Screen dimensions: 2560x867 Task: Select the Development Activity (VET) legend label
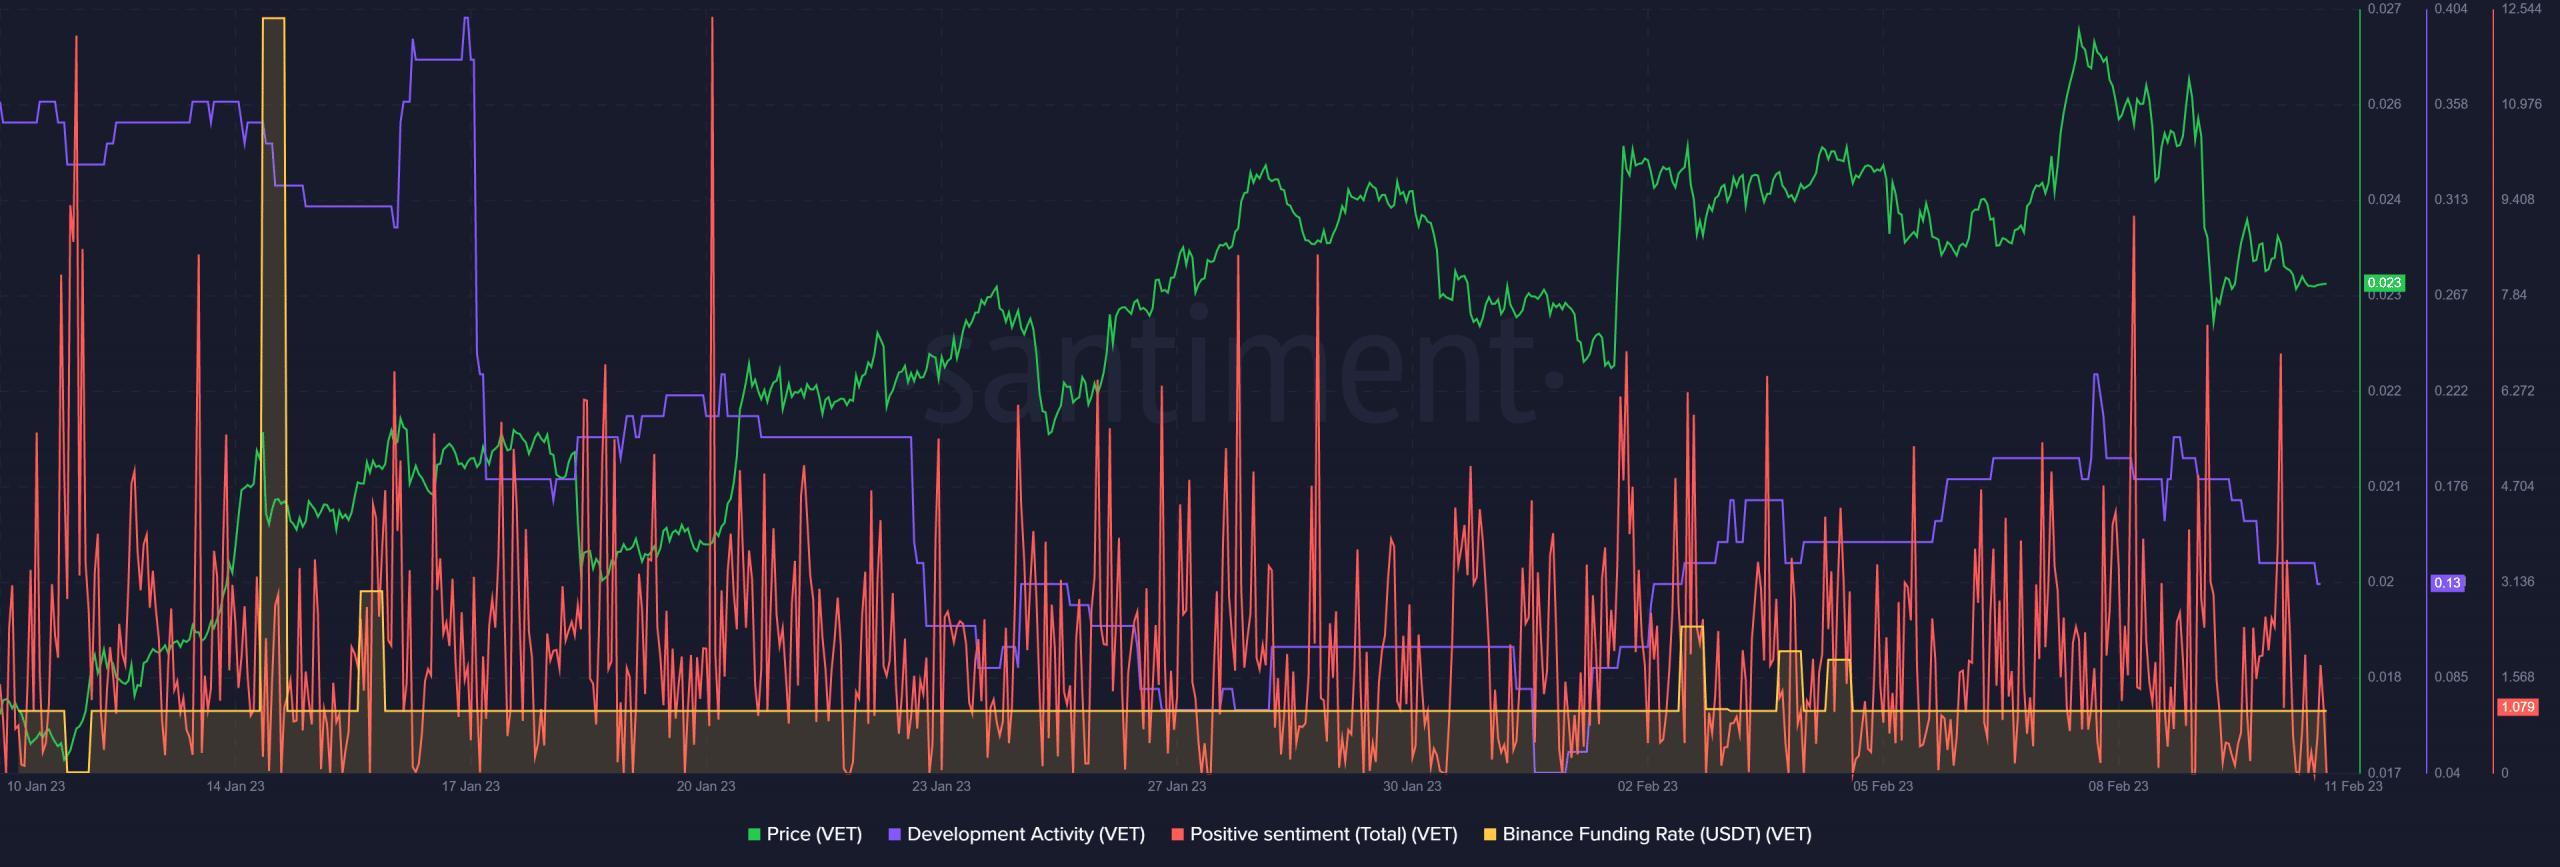click(1026, 834)
